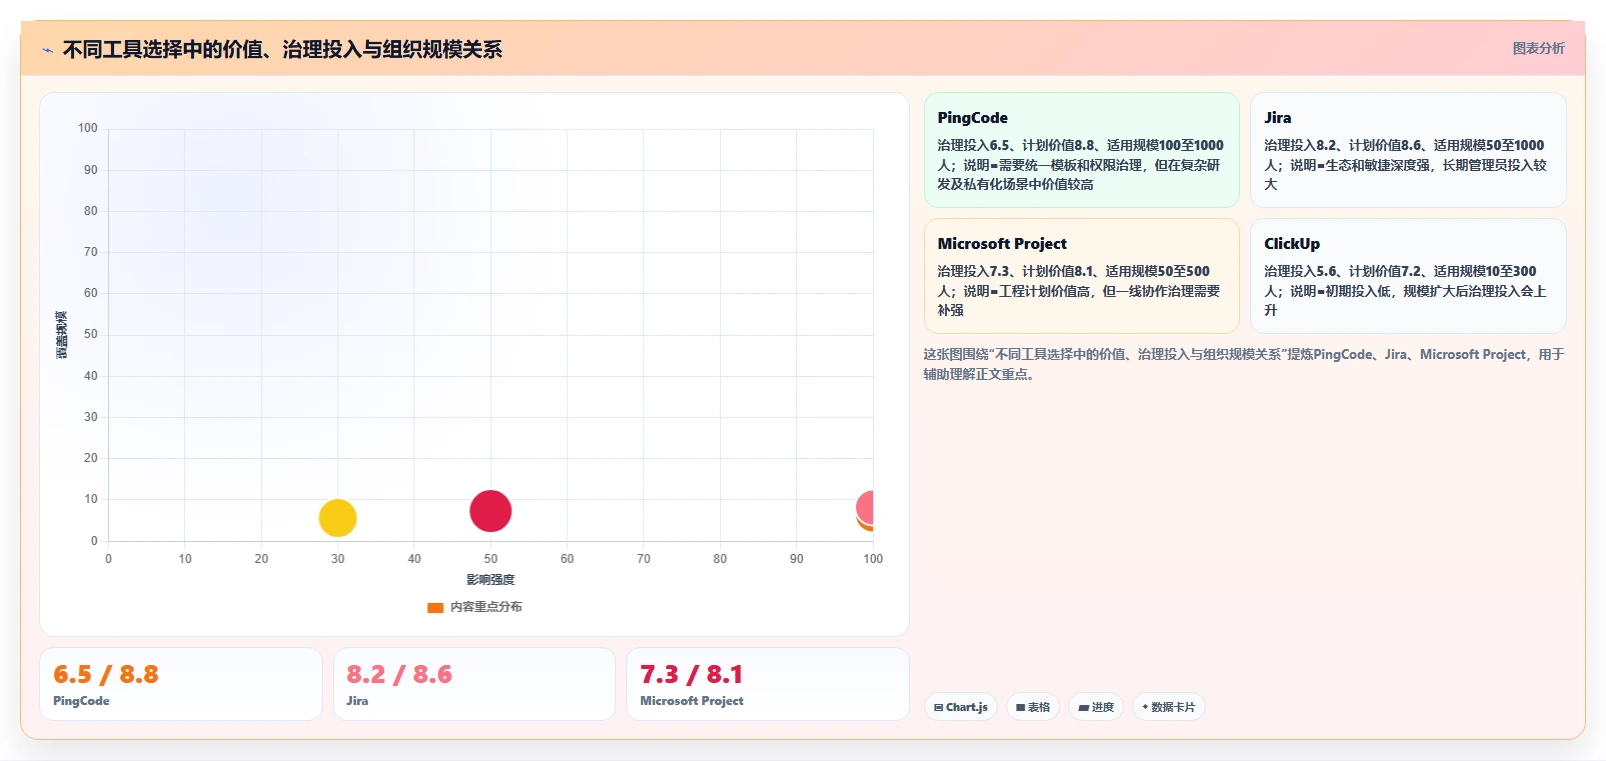Select the yellow bubble at x=30
The width and height of the screenshot is (1606, 761).
pyautogui.click(x=338, y=518)
